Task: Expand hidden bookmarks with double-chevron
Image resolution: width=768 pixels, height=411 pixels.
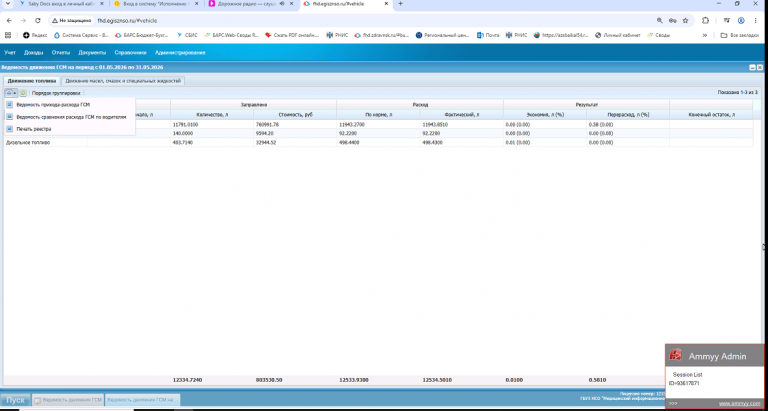Action: click(x=705, y=35)
